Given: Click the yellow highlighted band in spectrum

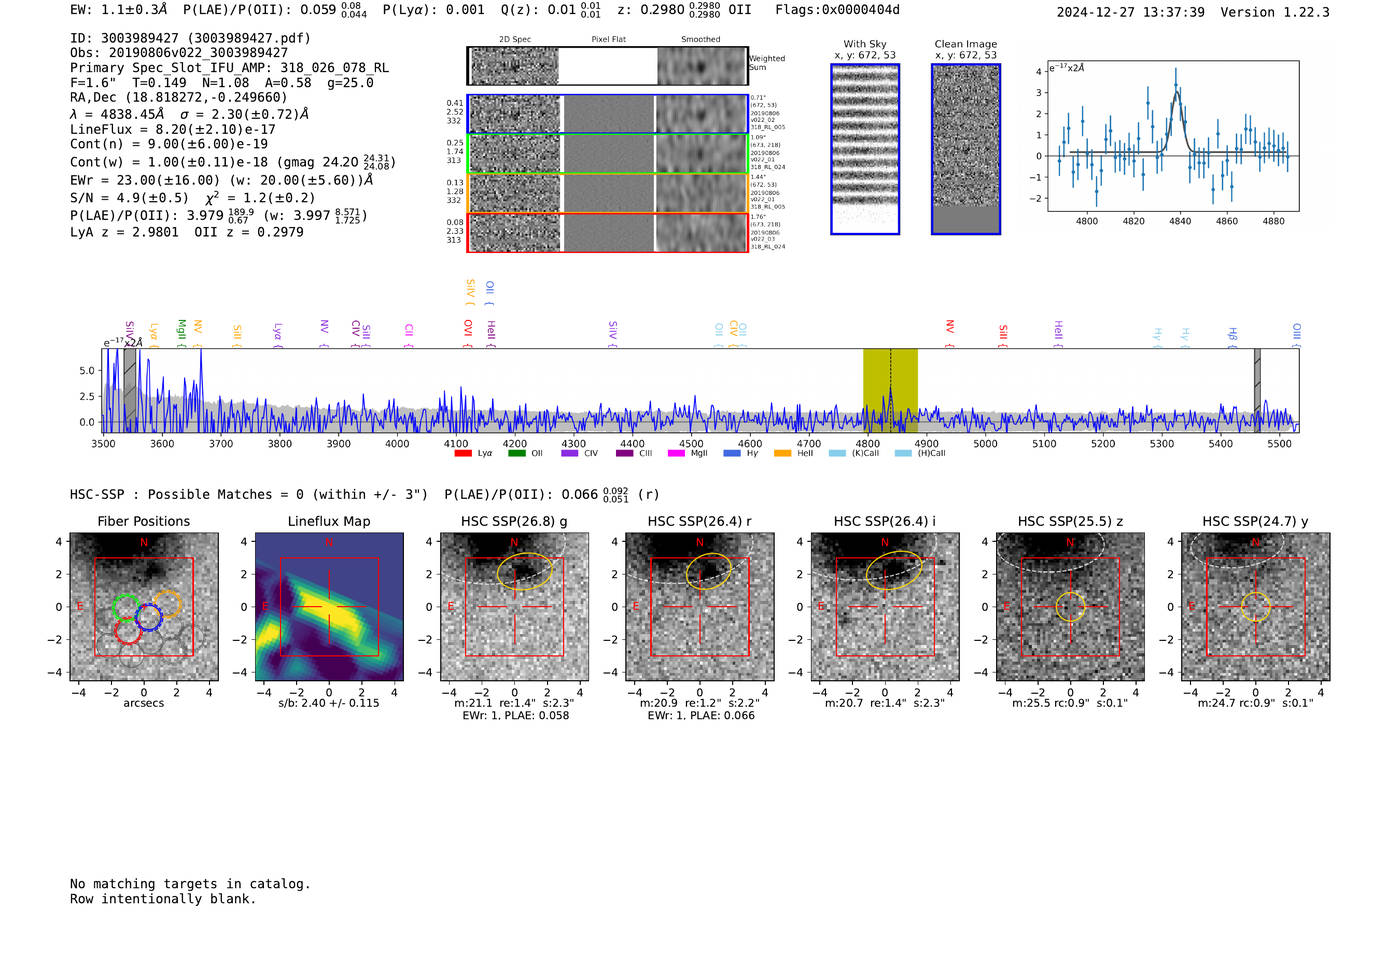Looking at the screenshot, I should click(x=890, y=390).
